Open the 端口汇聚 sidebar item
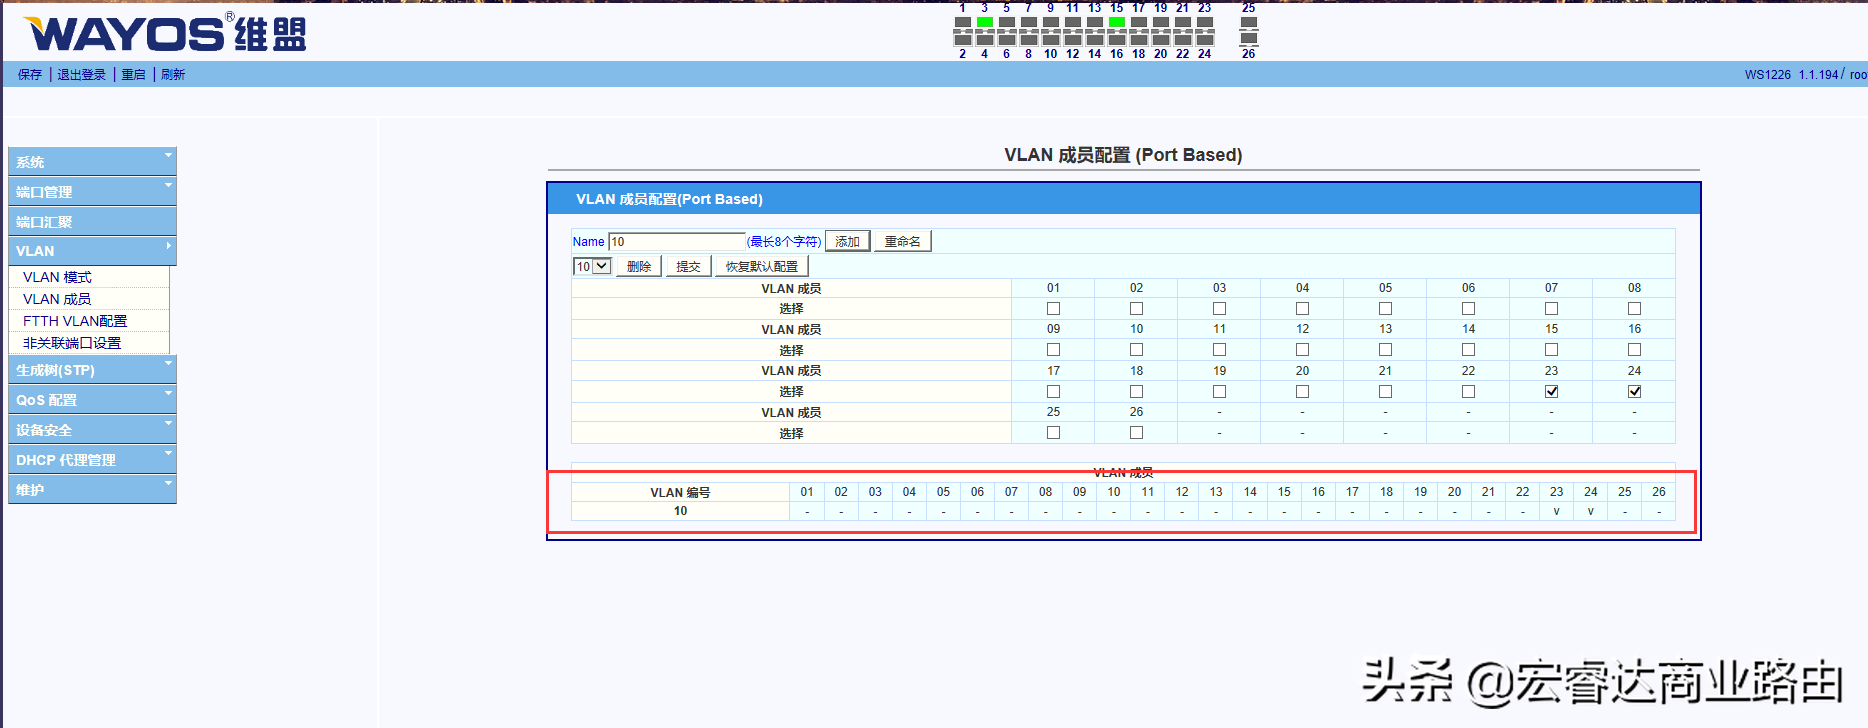1868x728 pixels. coord(92,221)
